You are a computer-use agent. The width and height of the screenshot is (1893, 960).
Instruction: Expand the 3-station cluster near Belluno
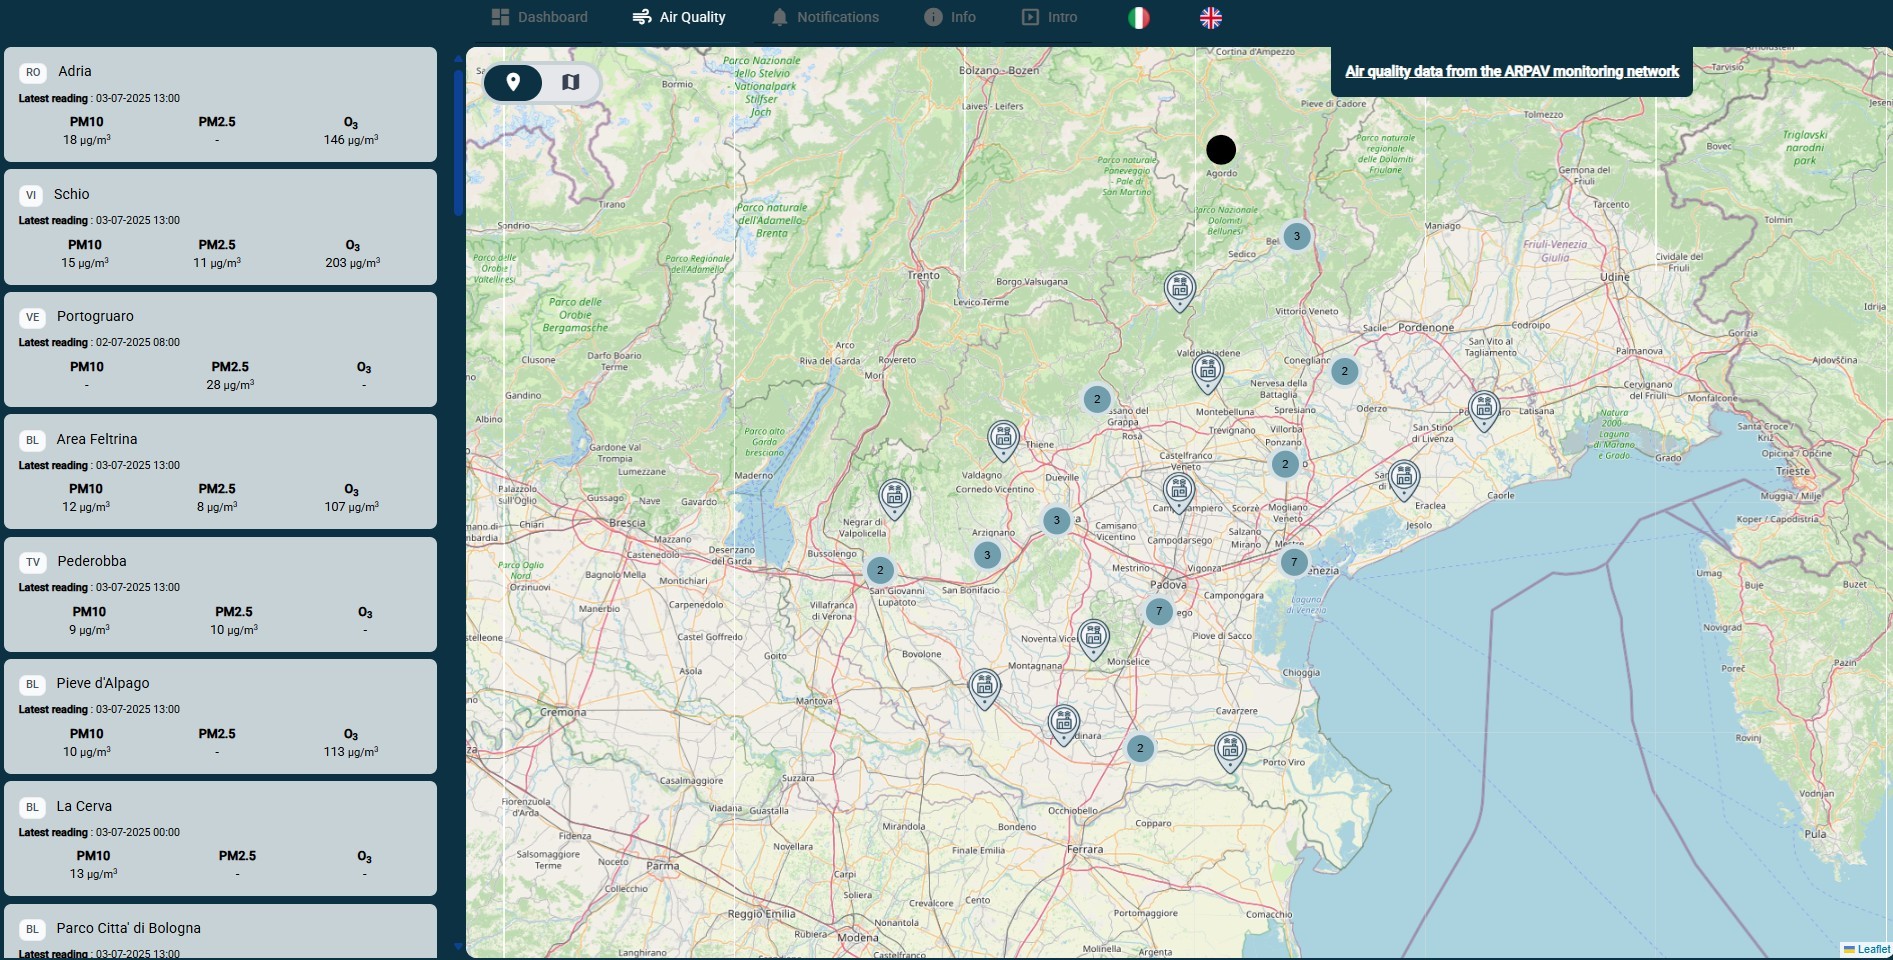click(1297, 237)
